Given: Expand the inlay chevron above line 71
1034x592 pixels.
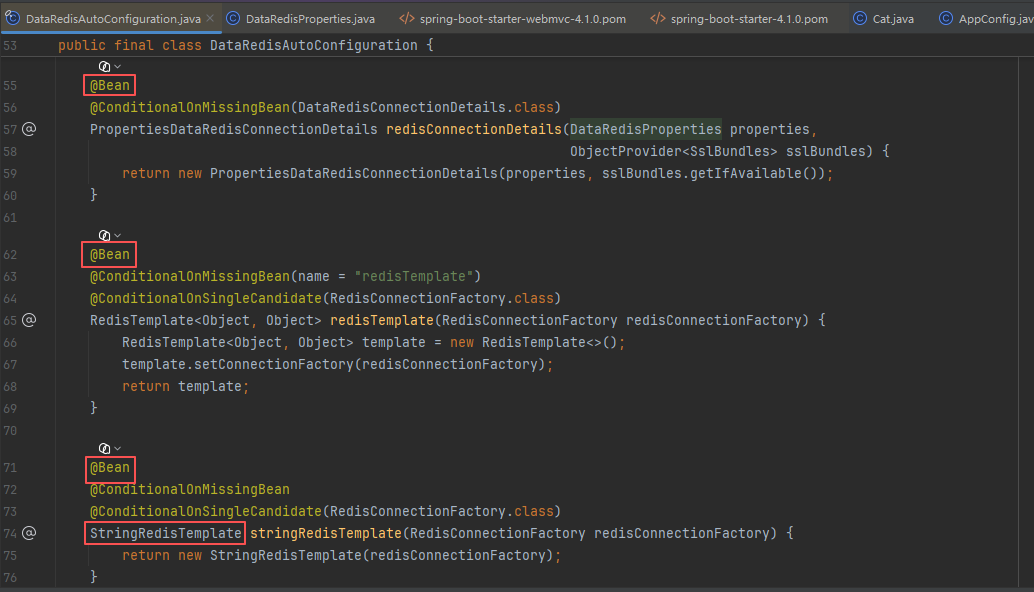Looking at the screenshot, I should [117, 448].
